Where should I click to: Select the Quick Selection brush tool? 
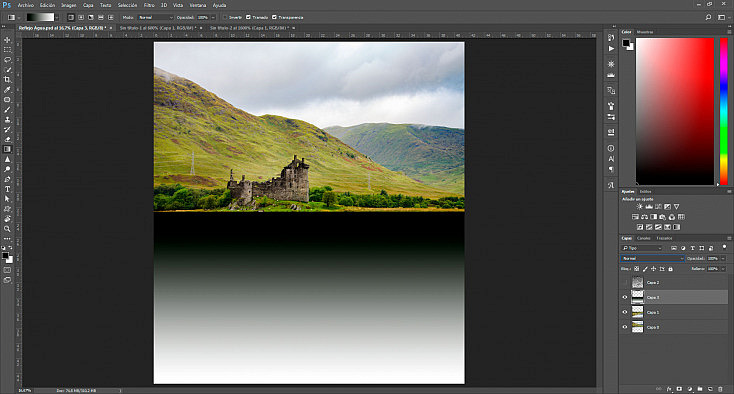pos(7,70)
